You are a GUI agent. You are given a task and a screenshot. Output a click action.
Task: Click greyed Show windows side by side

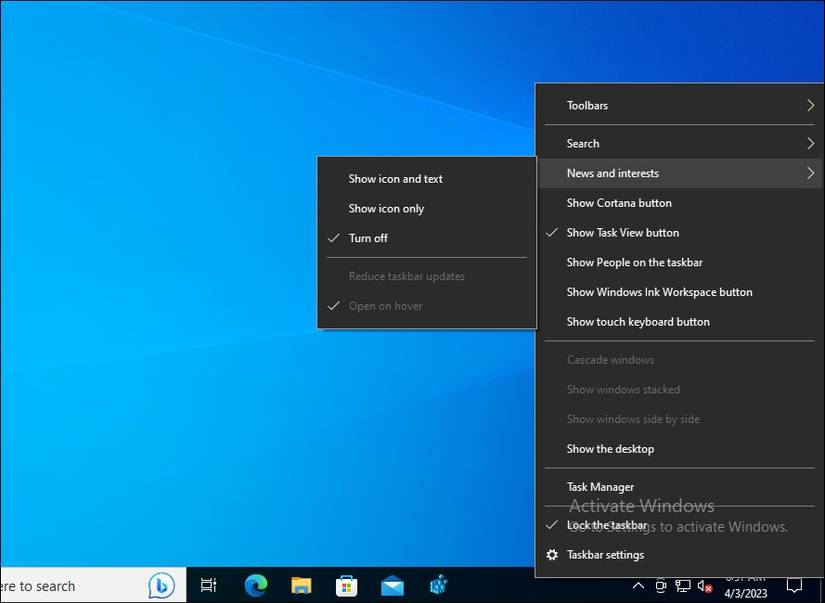[x=680, y=419]
